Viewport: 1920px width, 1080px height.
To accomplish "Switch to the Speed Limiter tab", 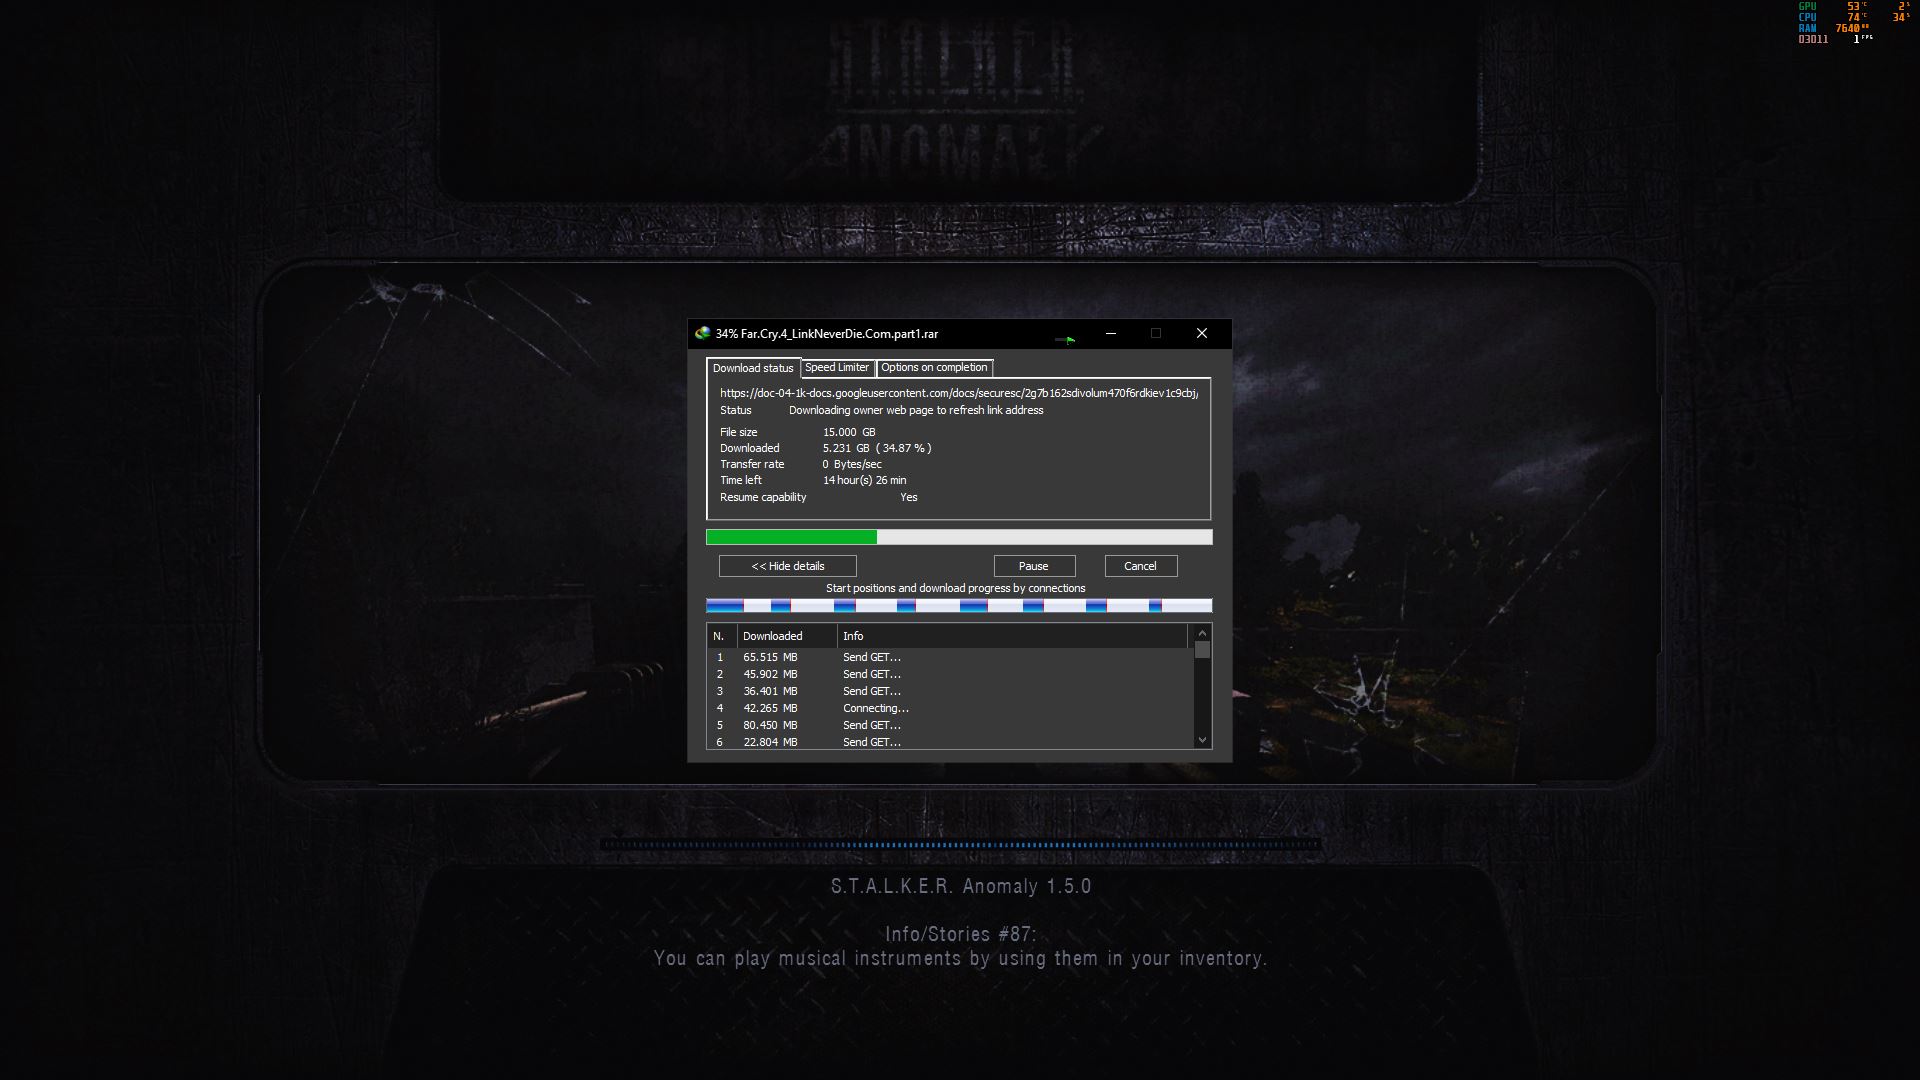I will pos(837,368).
